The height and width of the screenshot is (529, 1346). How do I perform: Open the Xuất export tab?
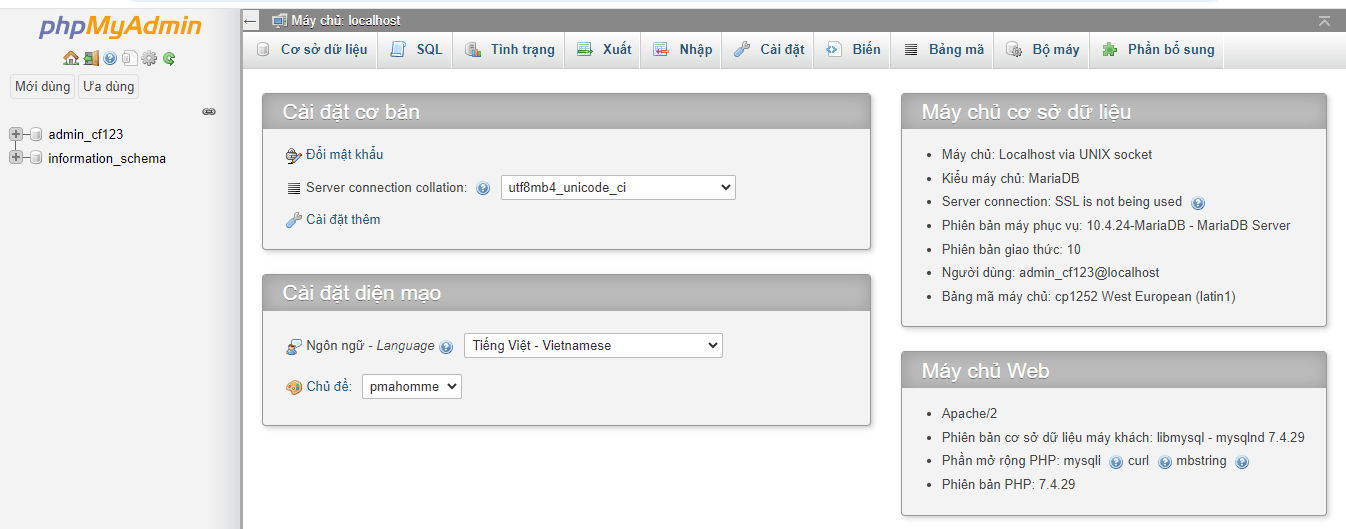(x=604, y=49)
